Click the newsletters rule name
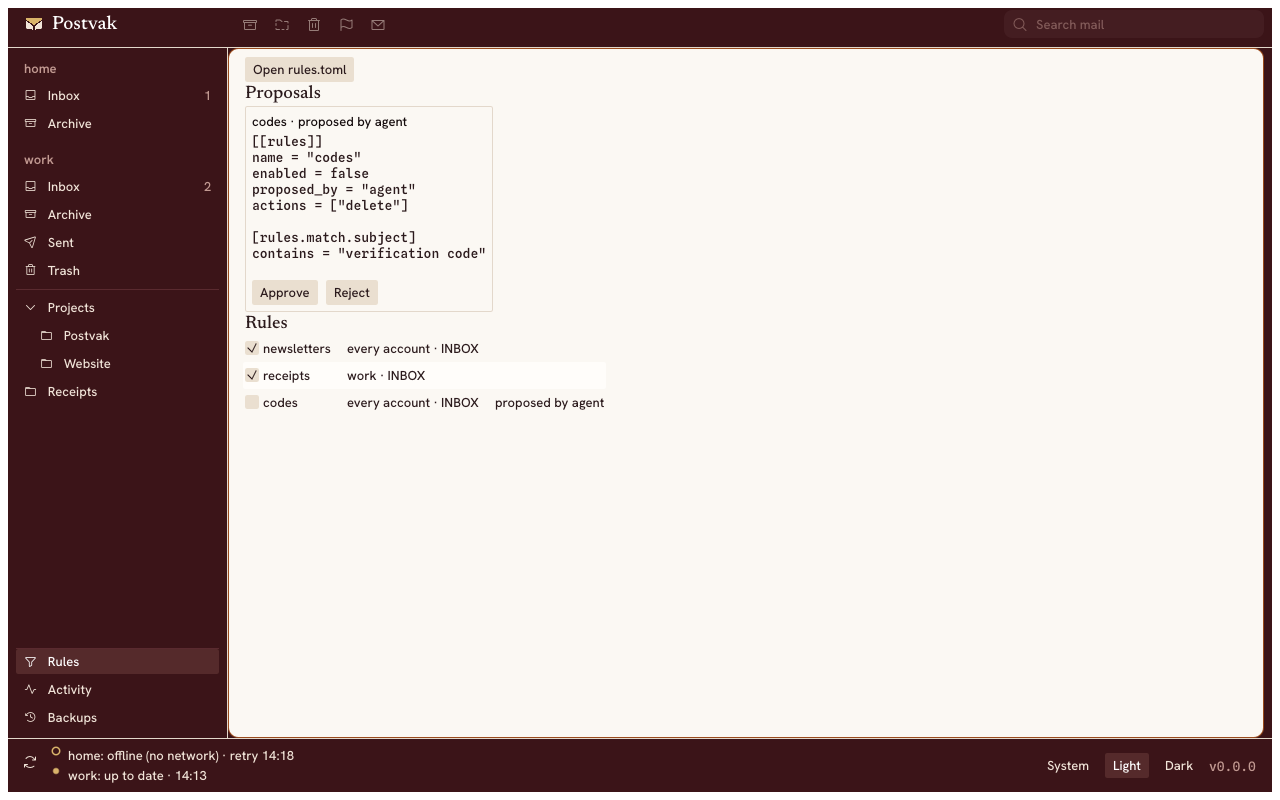This screenshot has height=800, width=1280. pyautogui.click(x=296, y=349)
